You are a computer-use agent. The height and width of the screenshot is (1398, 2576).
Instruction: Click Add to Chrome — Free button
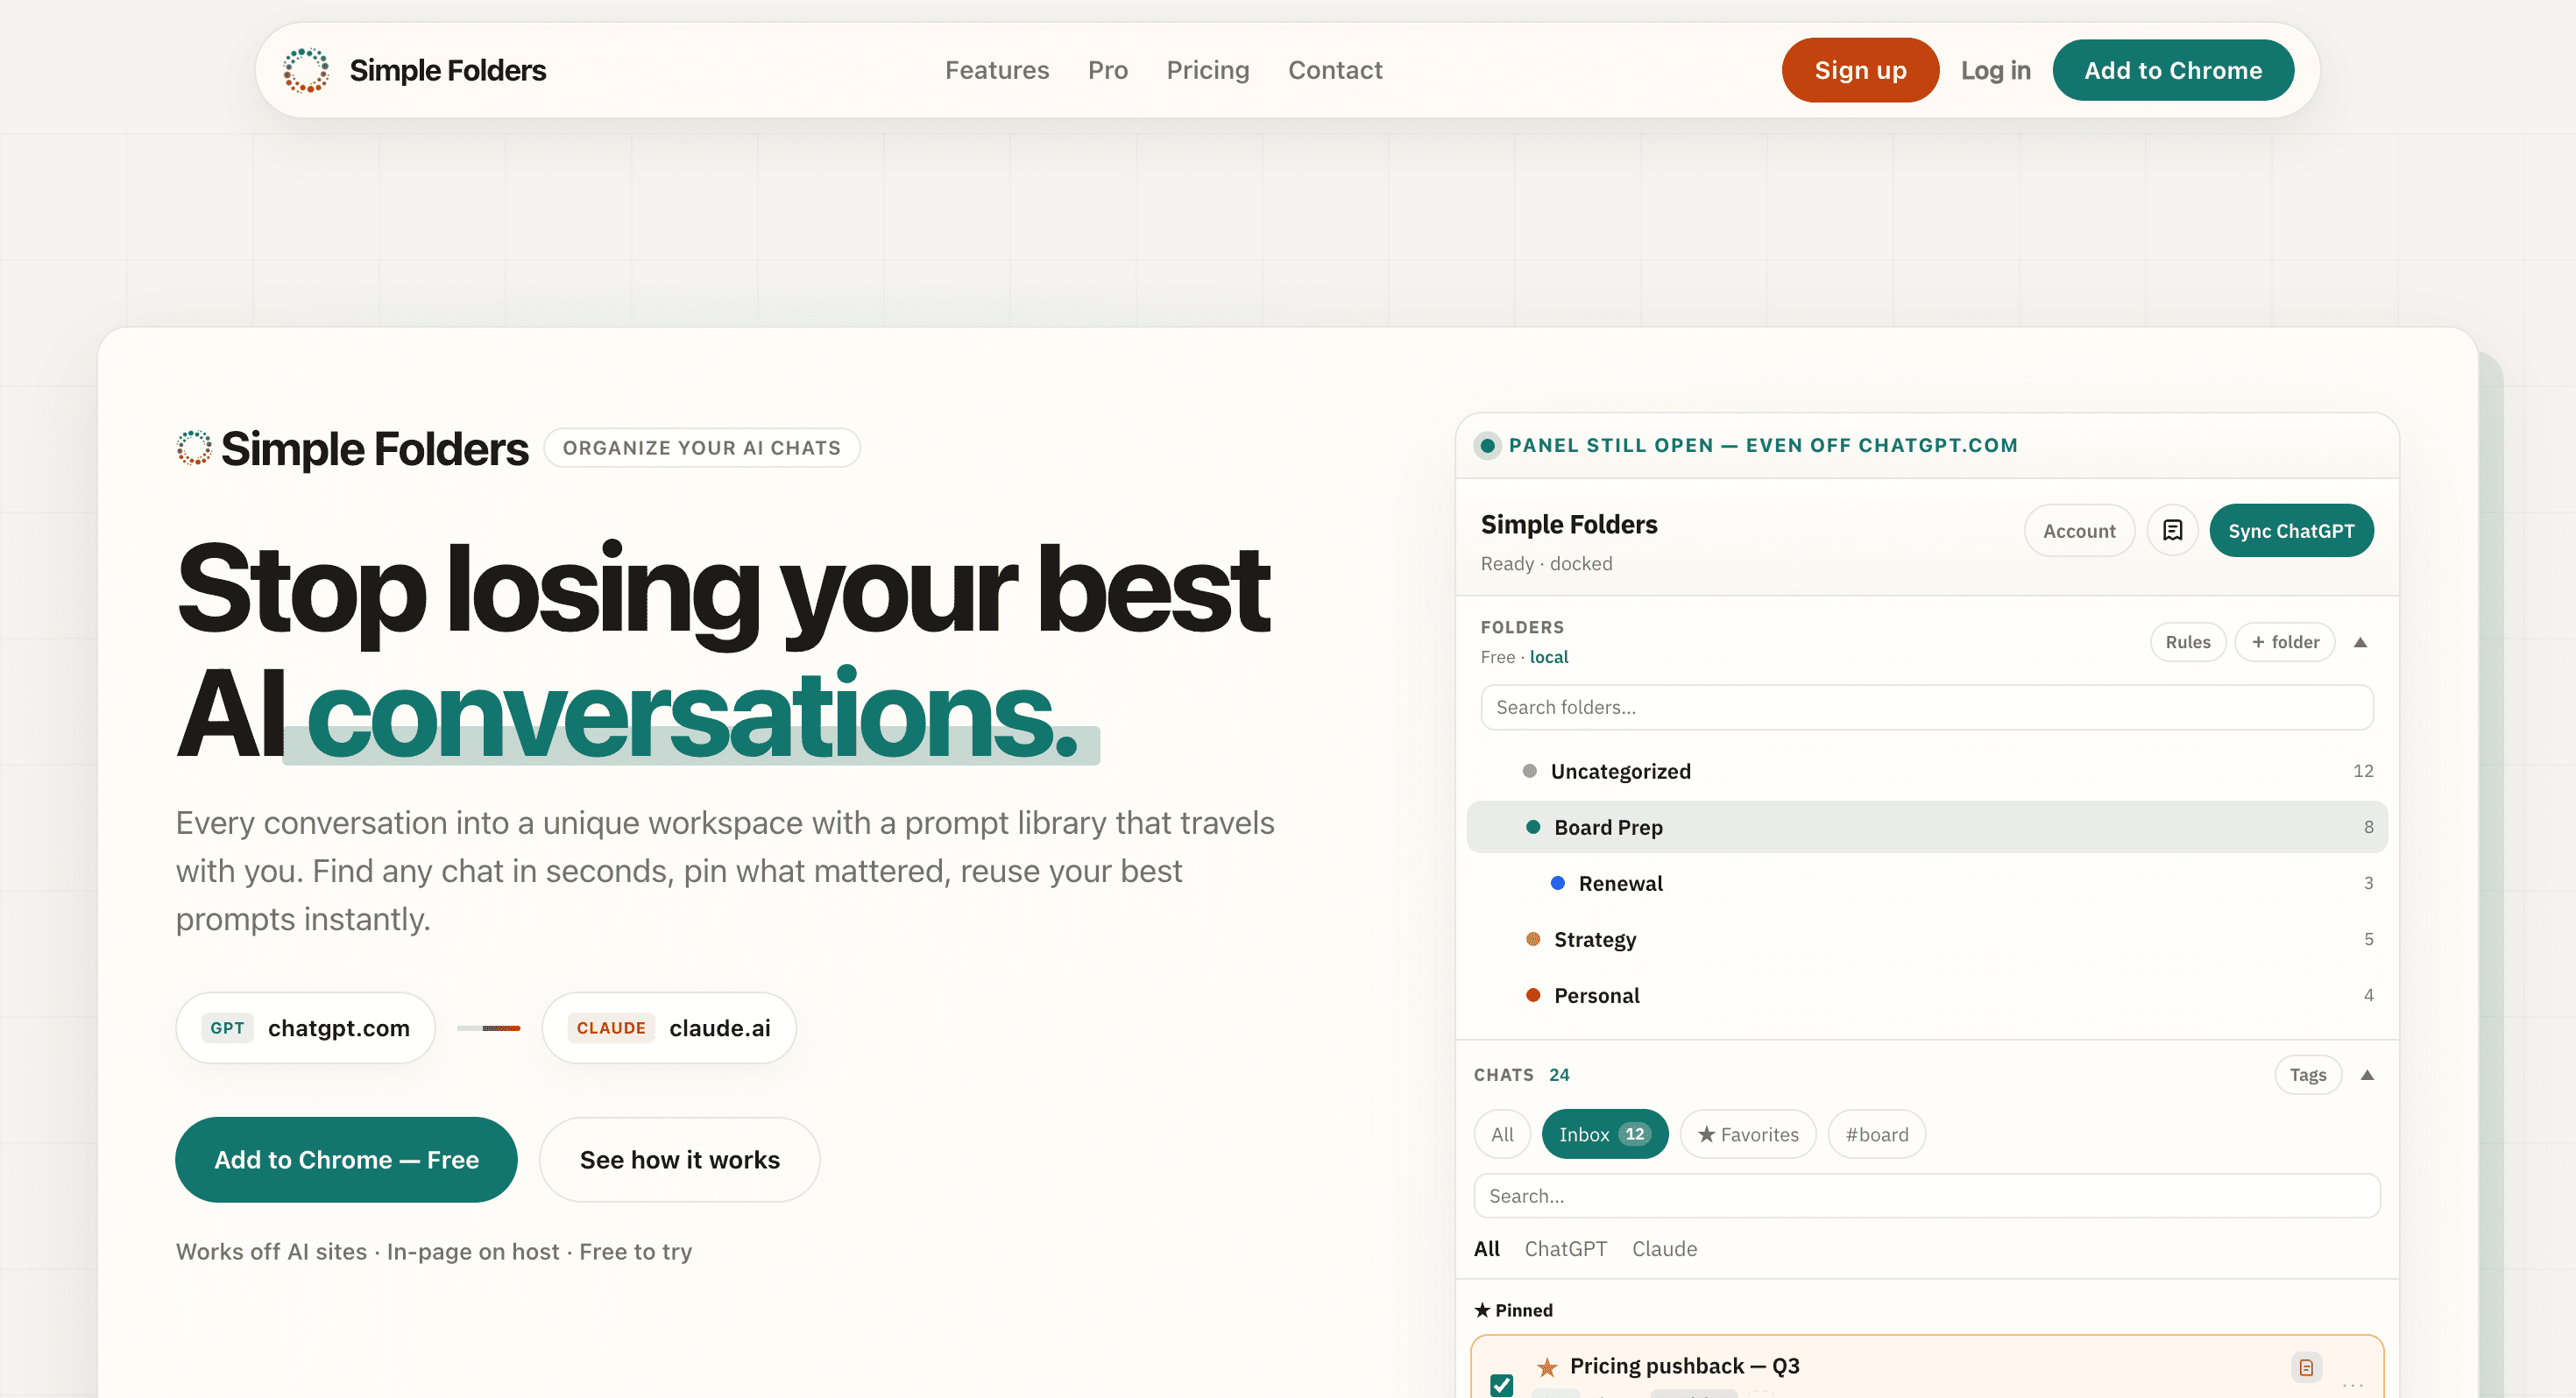pyautogui.click(x=346, y=1160)
